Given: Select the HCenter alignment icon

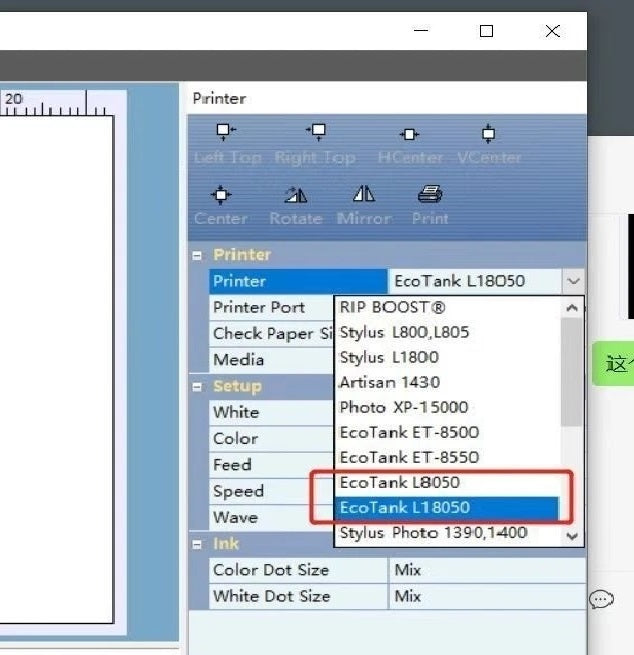Looking at the screenshot, I should [408, 133].
